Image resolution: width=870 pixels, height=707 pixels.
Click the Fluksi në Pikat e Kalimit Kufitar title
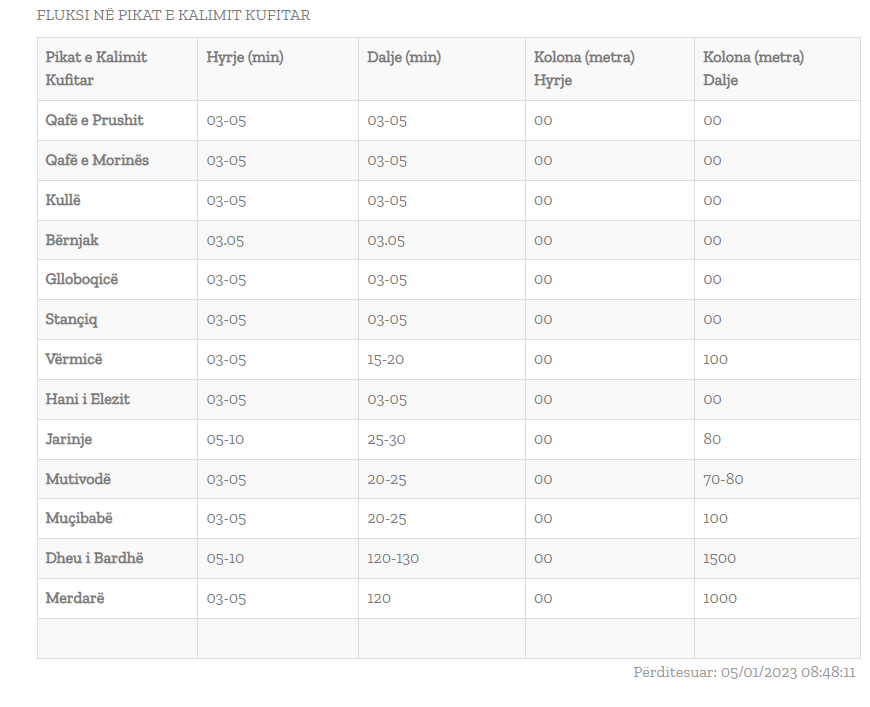173,15
